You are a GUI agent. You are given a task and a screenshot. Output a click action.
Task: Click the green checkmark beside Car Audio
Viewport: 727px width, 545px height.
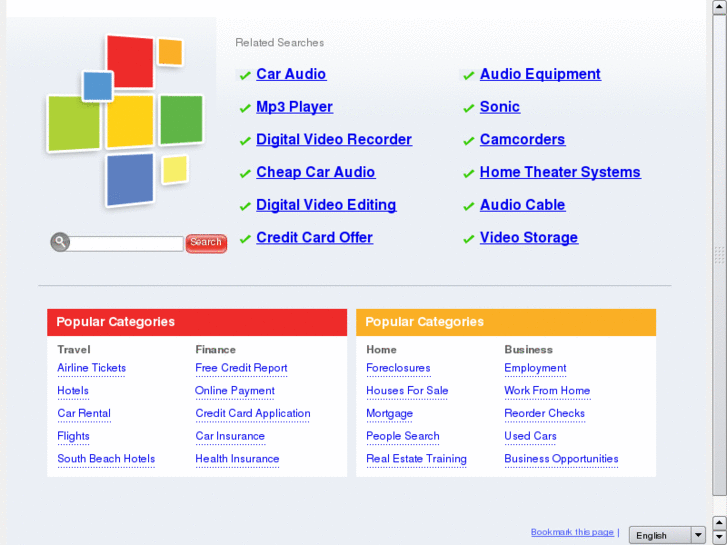point(245,75)
